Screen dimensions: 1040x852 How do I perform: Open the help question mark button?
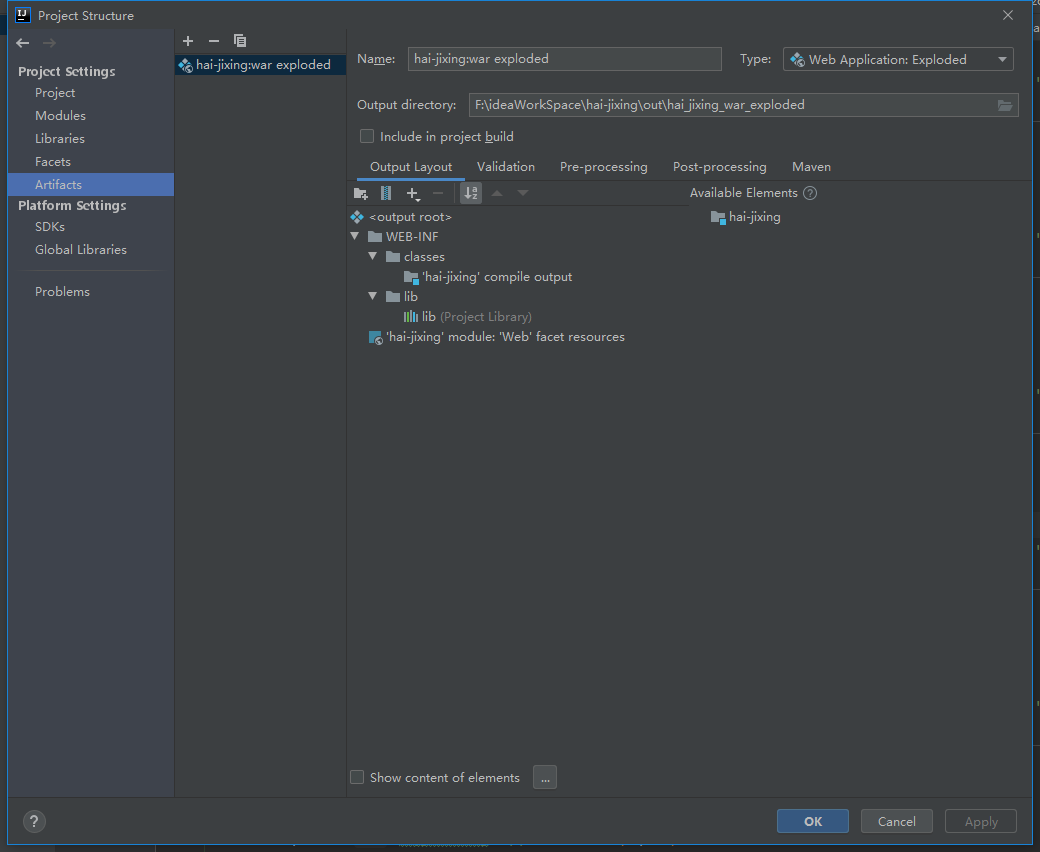click(34, 822)
